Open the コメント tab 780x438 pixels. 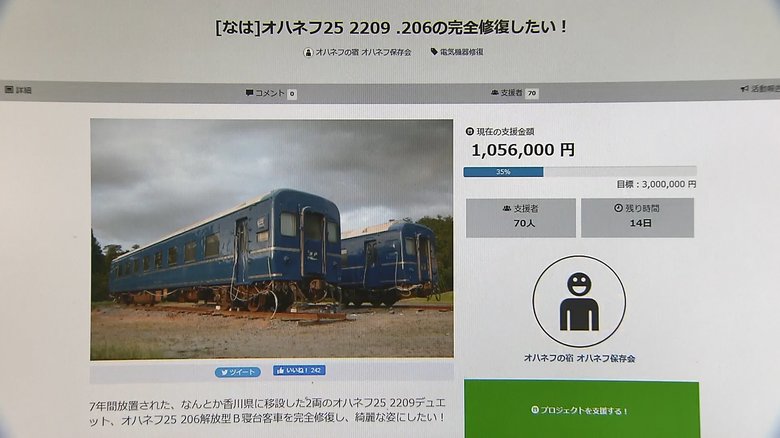pyautogui.click(x=271, y=93)
